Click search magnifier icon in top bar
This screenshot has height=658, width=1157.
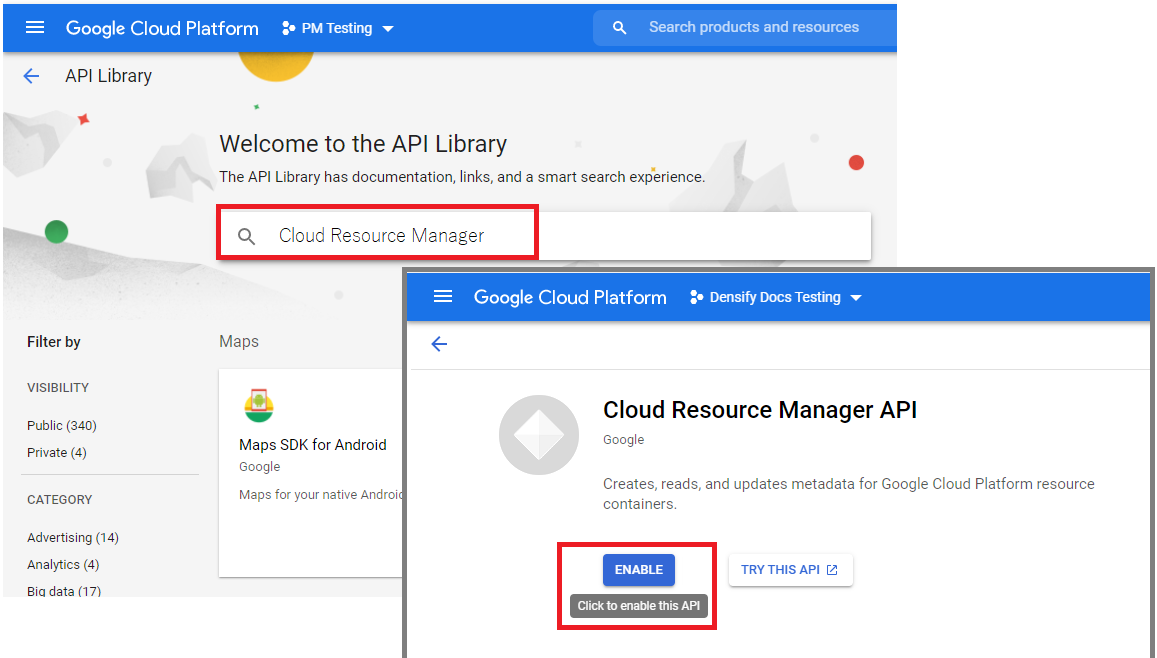[x=620, y=27]
